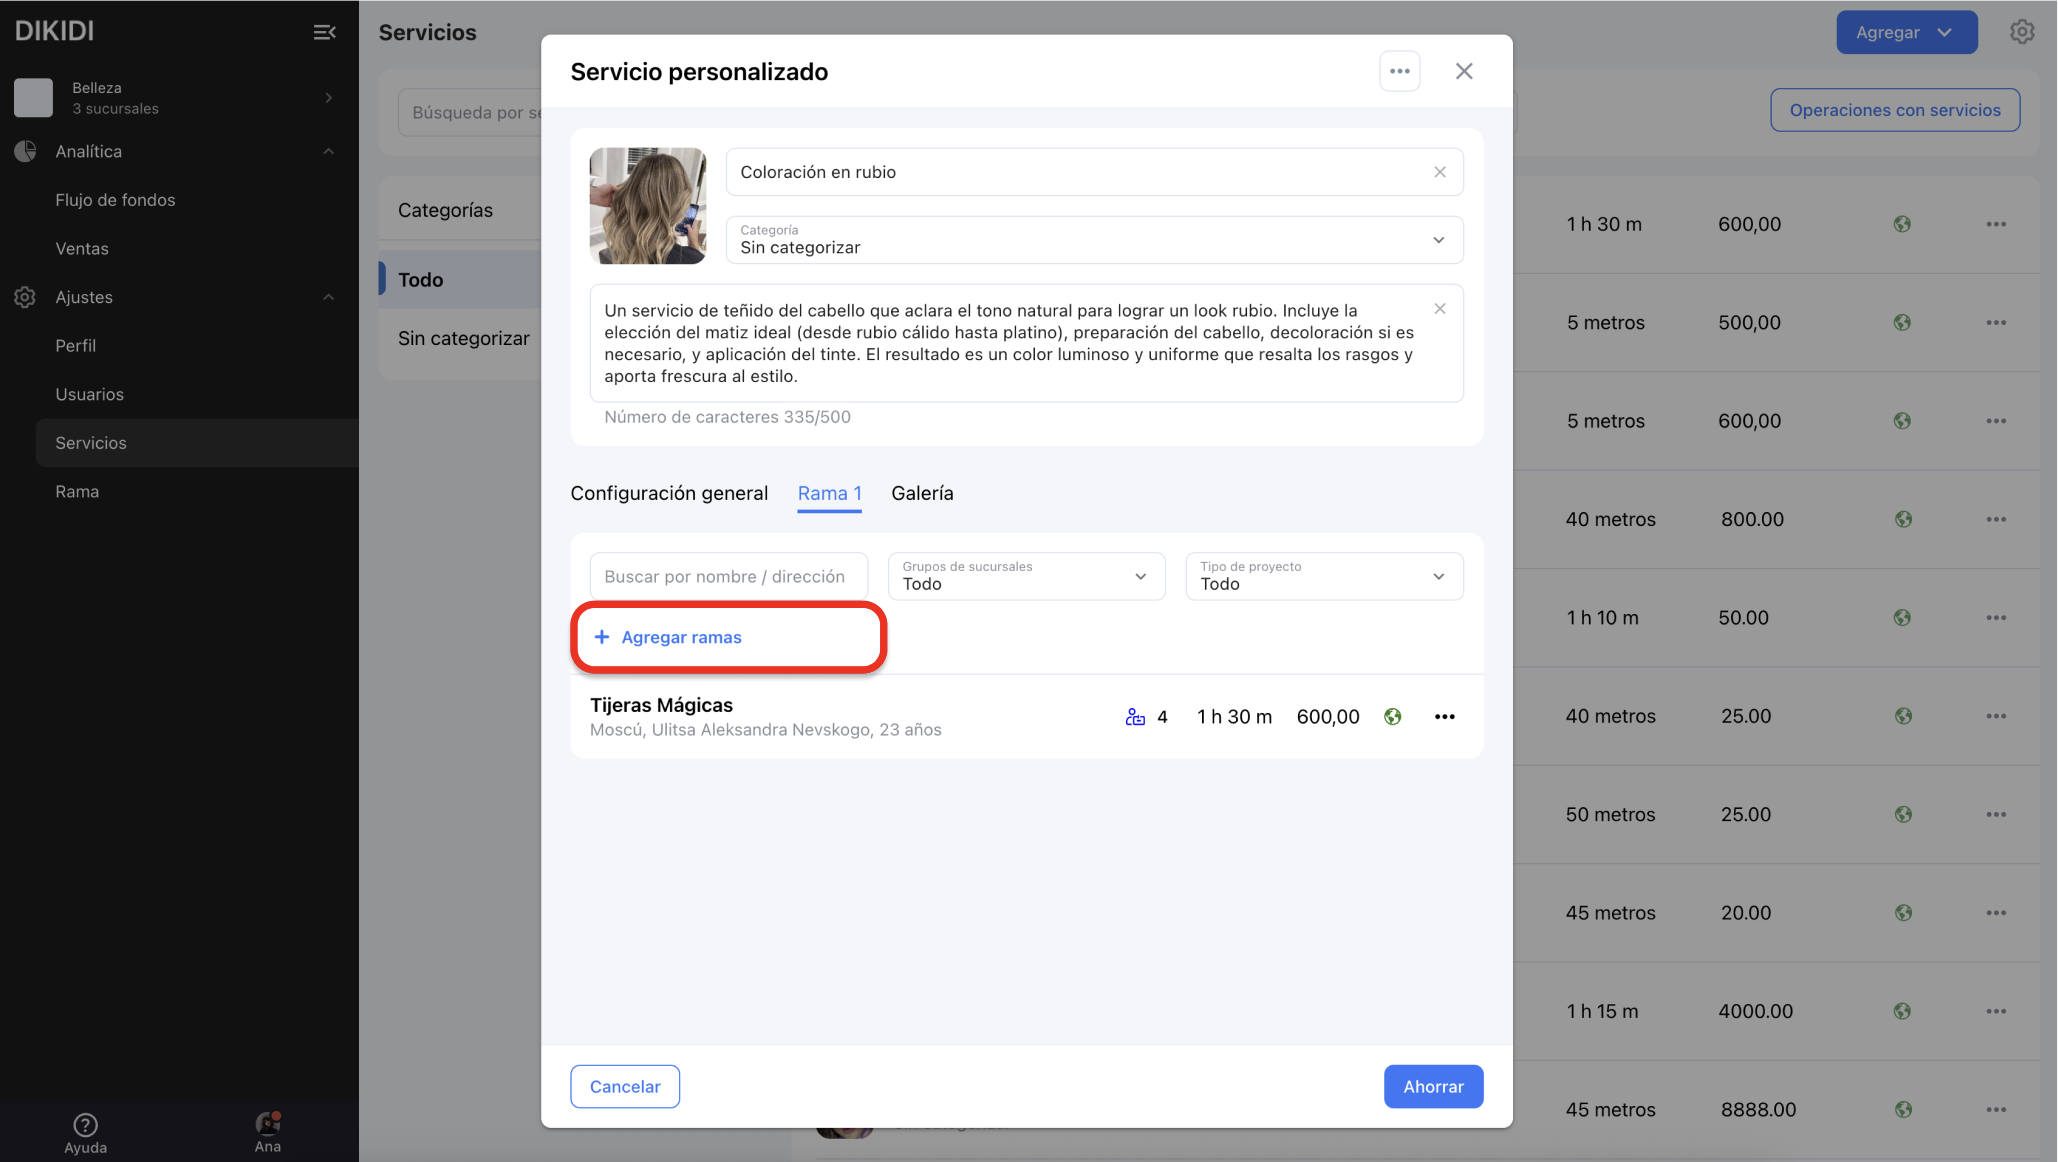Click the globe icon in Tijeras Mágicas row
The image size is (2058, 1162).
[x=1392, y=716]
